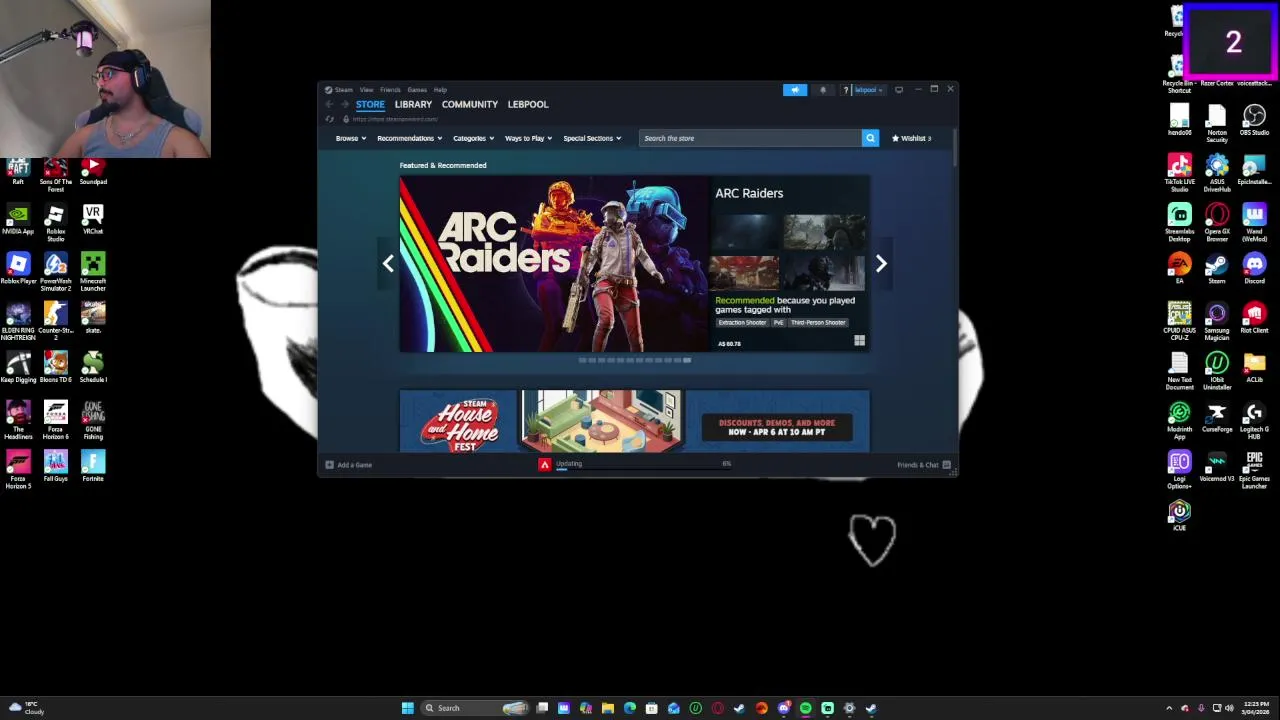Open Logitech G HUB desktop icon
1280x720 pixels.
[1254, 420]
